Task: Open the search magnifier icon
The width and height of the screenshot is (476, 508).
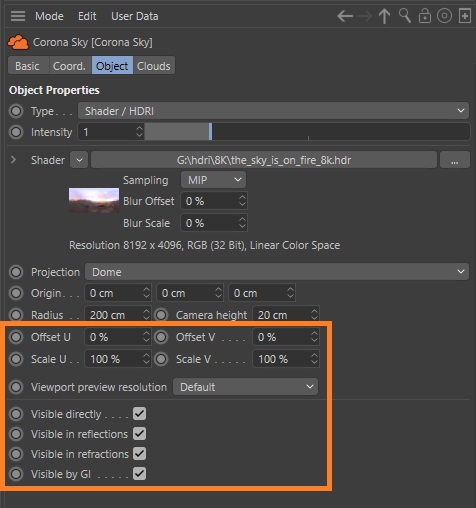Action: (405, 16)
